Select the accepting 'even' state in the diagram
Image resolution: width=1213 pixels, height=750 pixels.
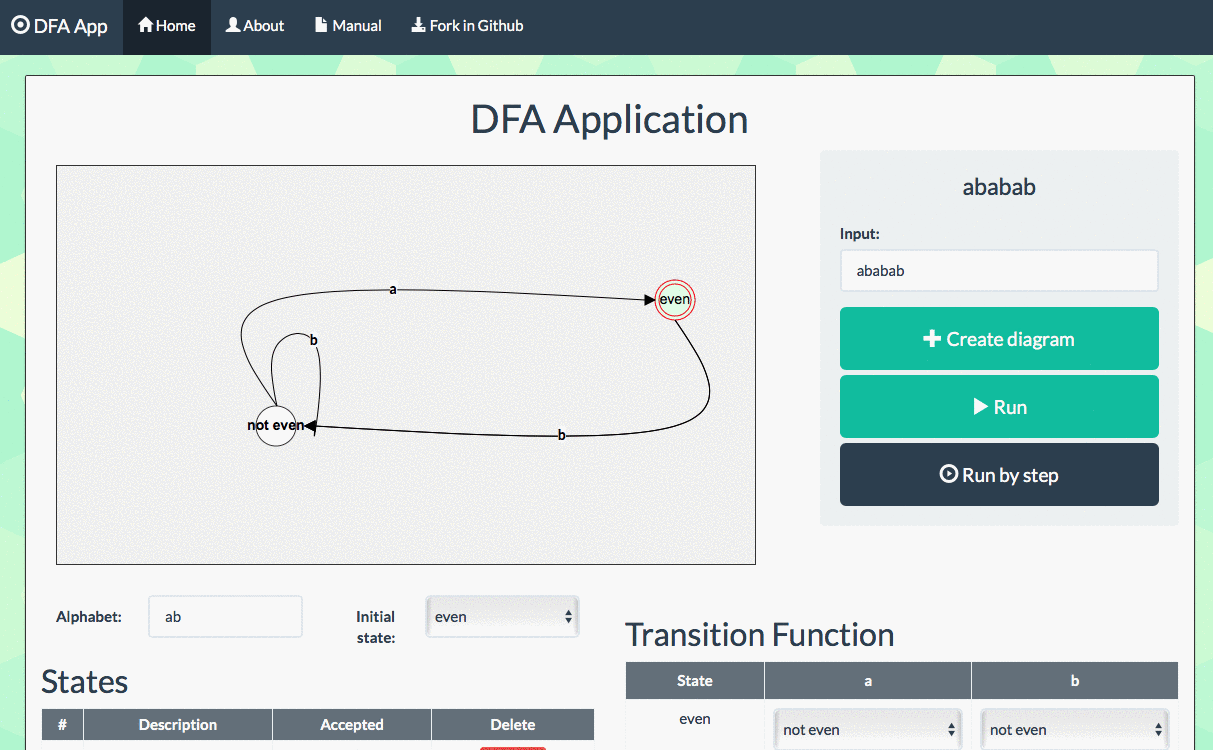point(674,299)
